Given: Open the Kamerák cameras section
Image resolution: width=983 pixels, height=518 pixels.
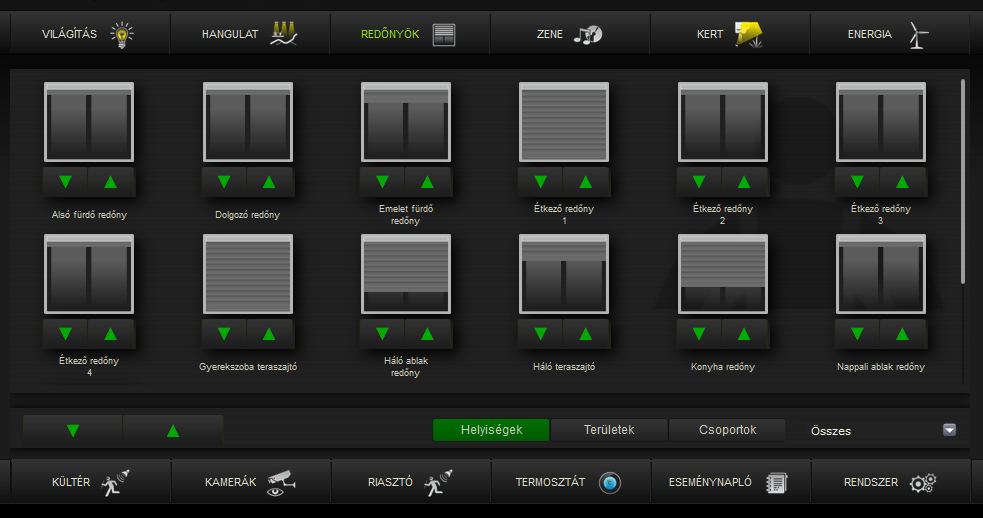Looking at the screenshot, I should click(x=250, y=482).
